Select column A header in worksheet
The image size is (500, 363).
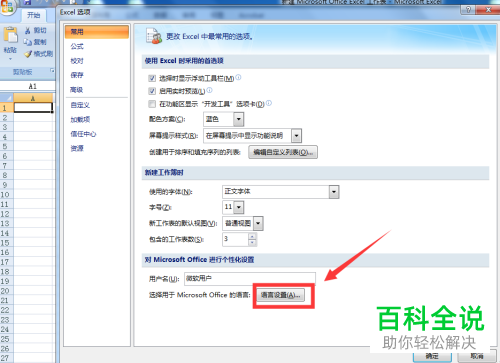coord(33,98)
